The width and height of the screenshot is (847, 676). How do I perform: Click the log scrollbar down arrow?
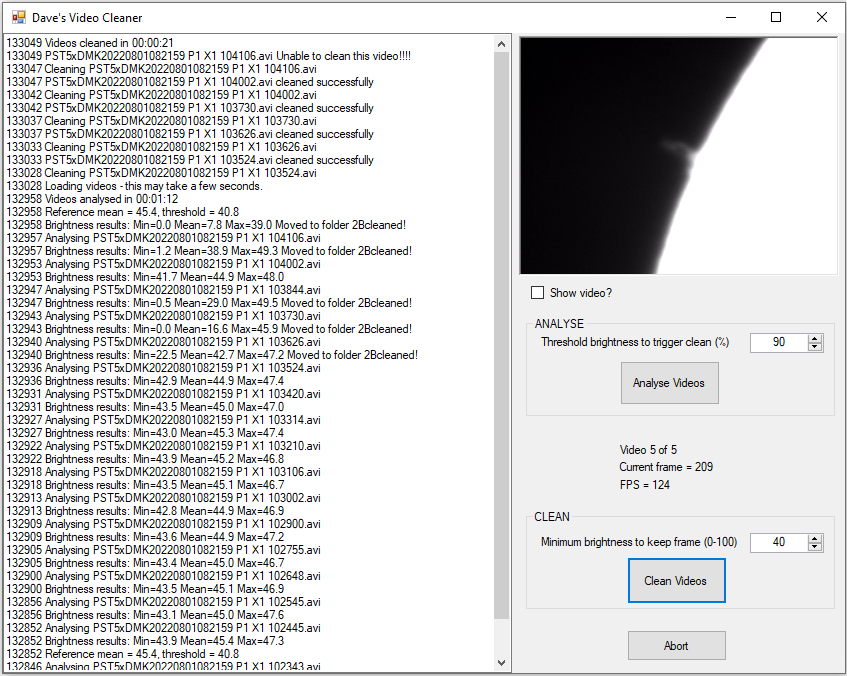[x=501, y=662]
